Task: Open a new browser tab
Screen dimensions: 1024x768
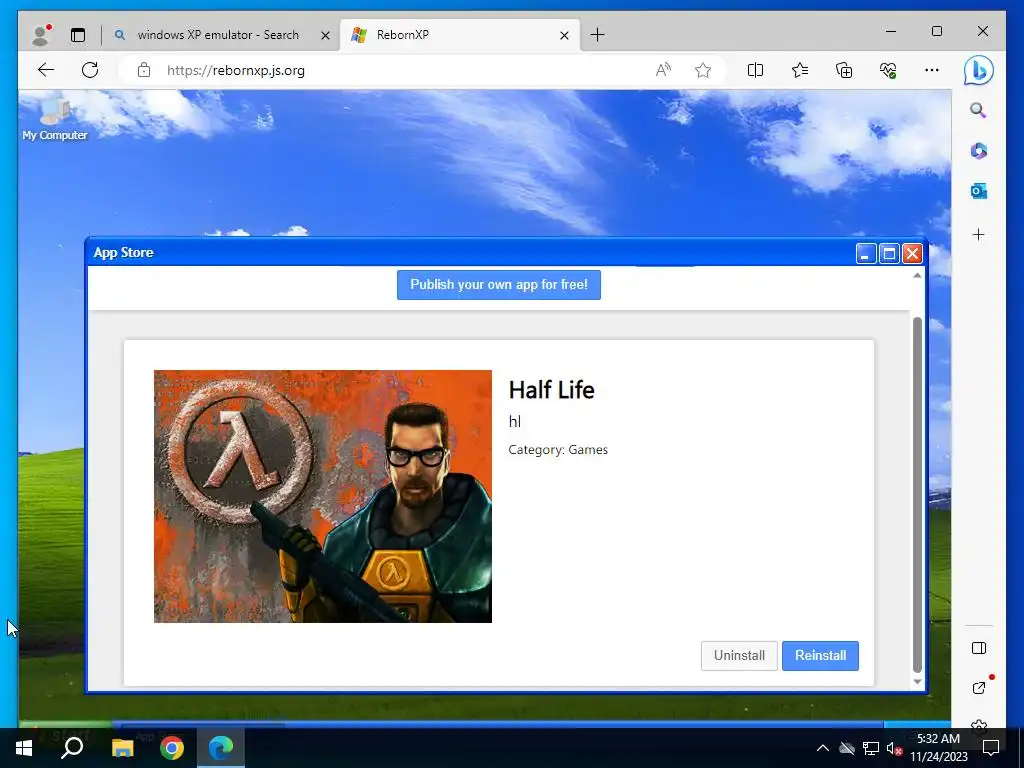Action: (597, 35)
